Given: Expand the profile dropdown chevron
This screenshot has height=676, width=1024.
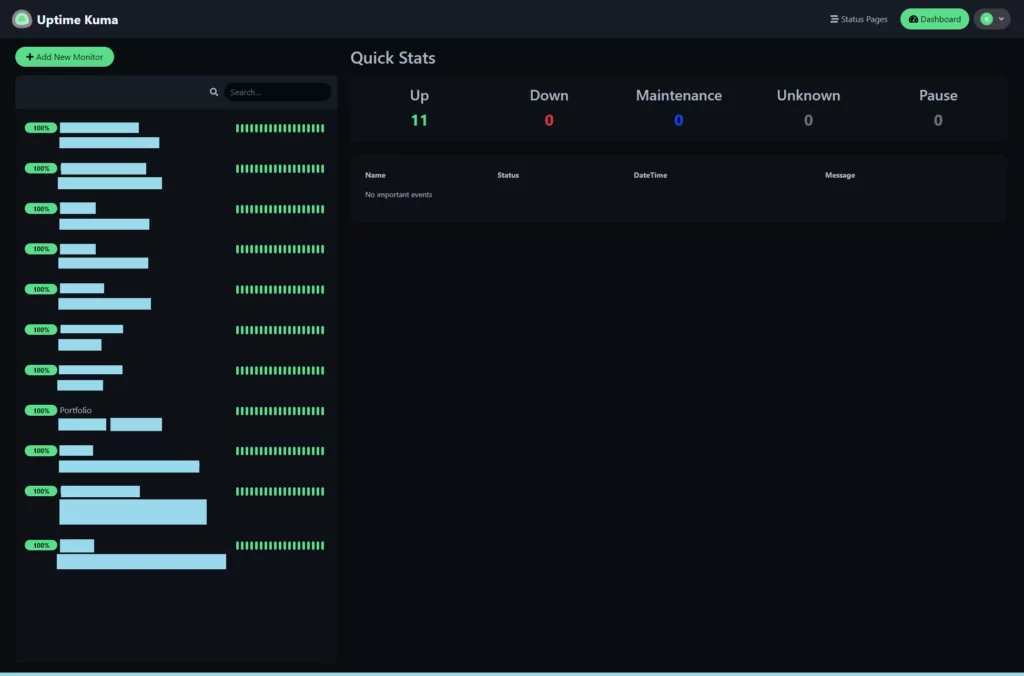Looking at the screenshot, I should click(x=1001, y=19).
